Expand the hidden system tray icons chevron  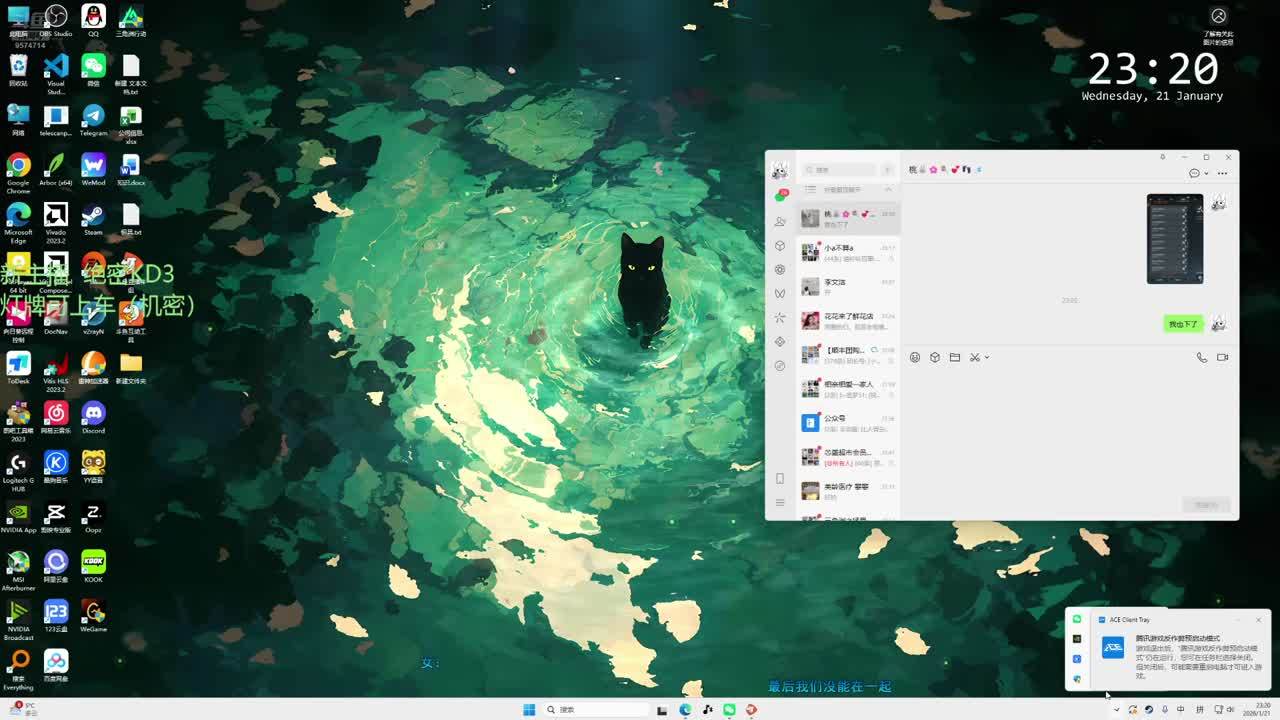(x=1116, y=710)
